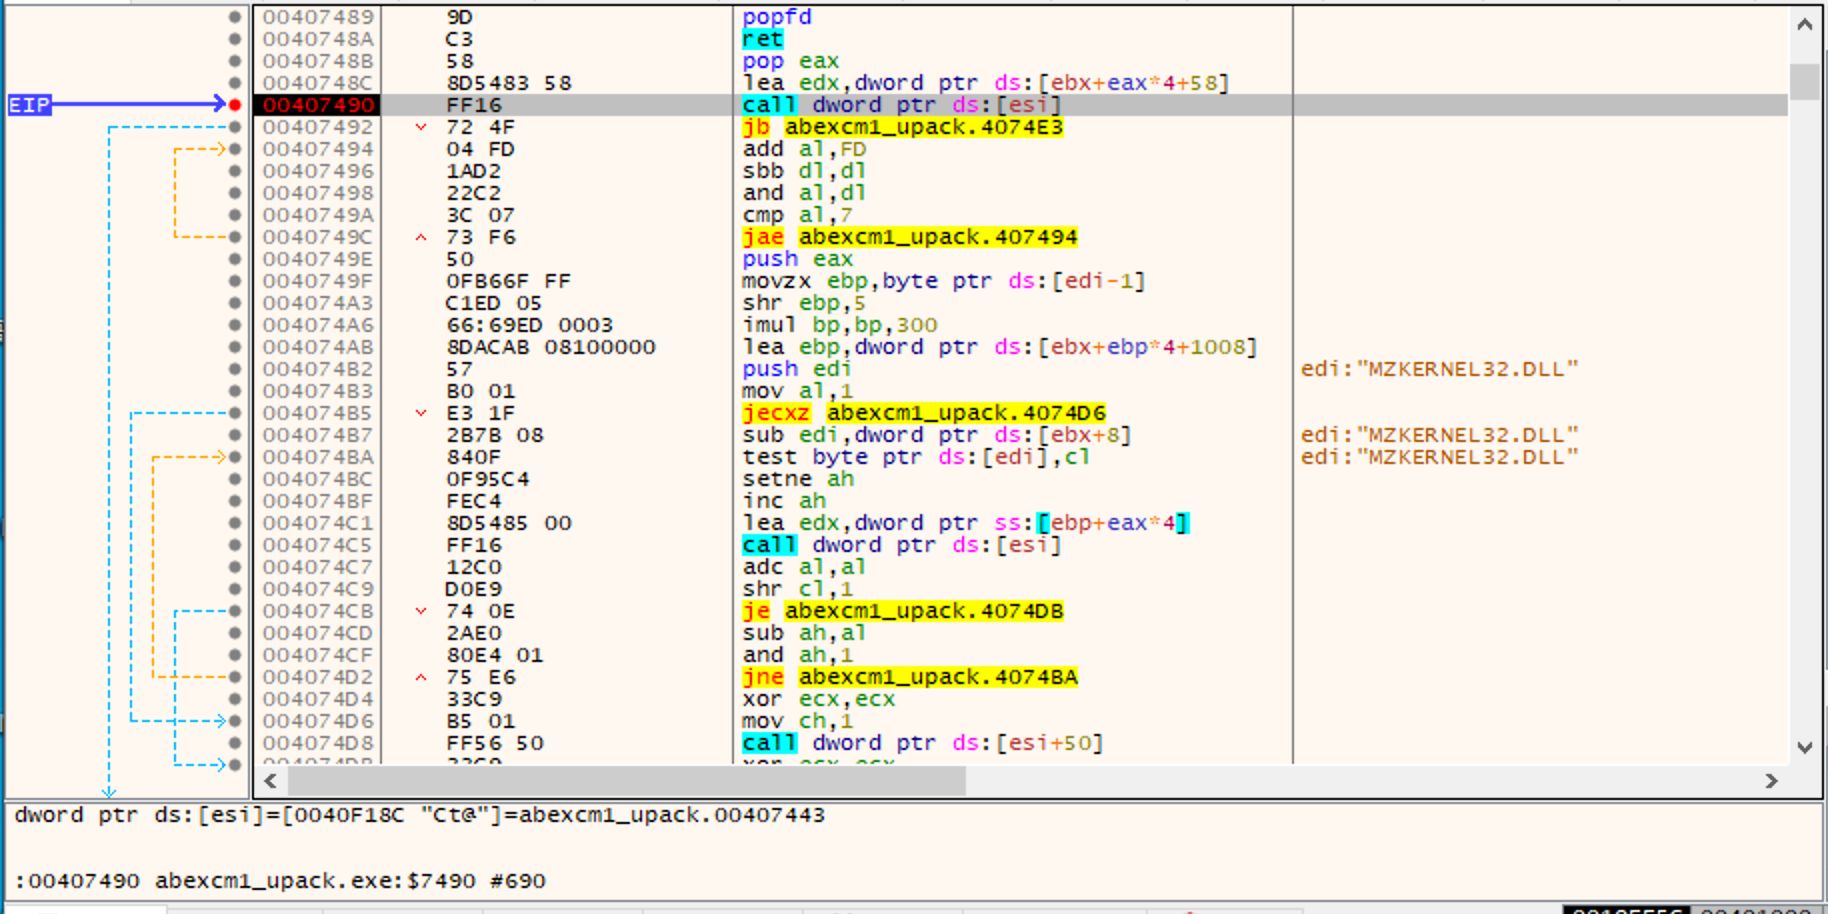Viewport: 1828px width, 914px height.
Task: Toggle breakpoint dot at address 00407492
Action: coord(235,127)
